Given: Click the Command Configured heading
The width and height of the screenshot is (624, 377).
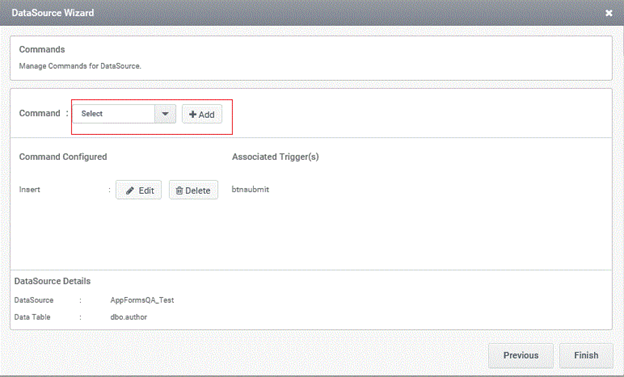Looking at the screenshot, I should [x=63, y=157].
